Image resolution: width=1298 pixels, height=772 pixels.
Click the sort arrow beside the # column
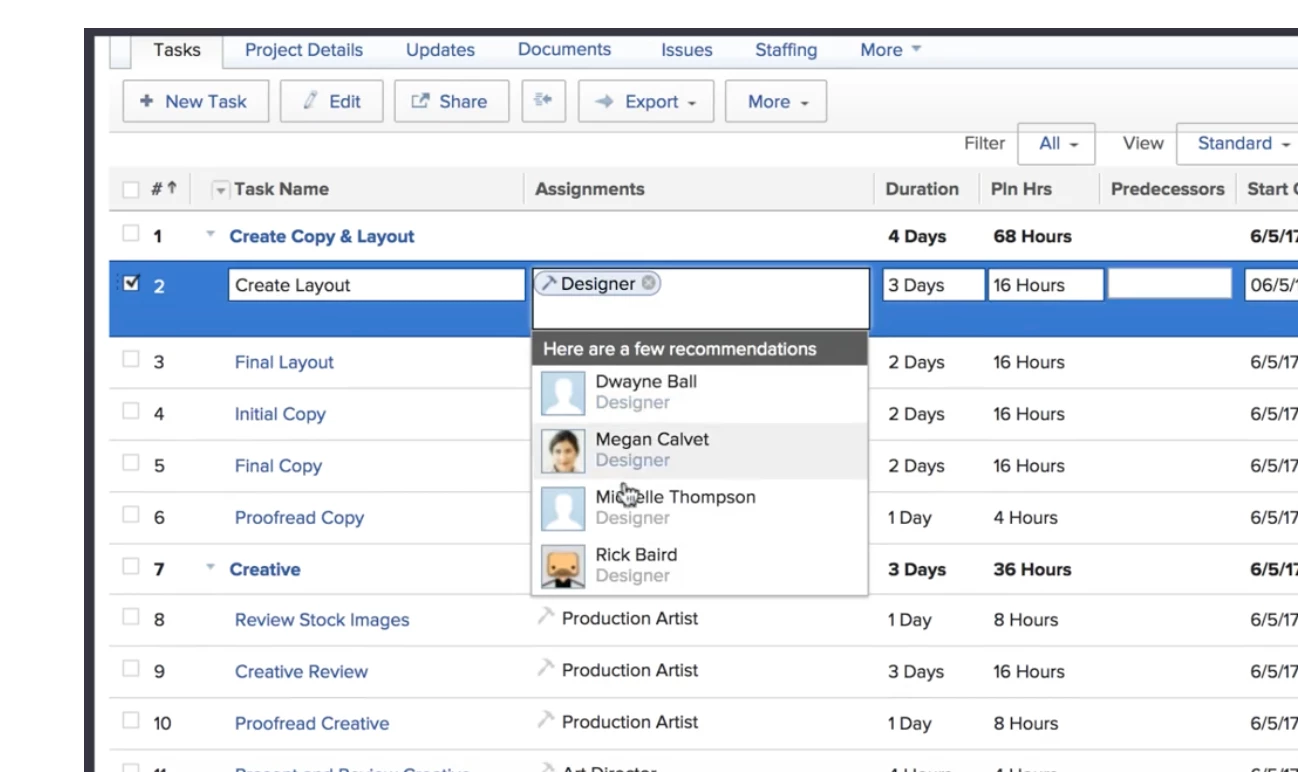pos(172,188)
